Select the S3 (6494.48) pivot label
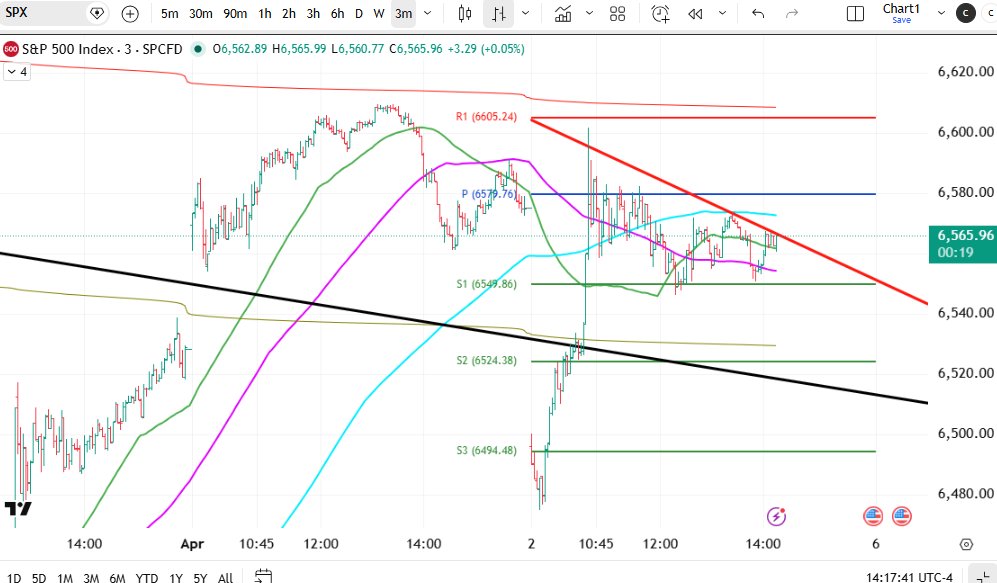 486,450
